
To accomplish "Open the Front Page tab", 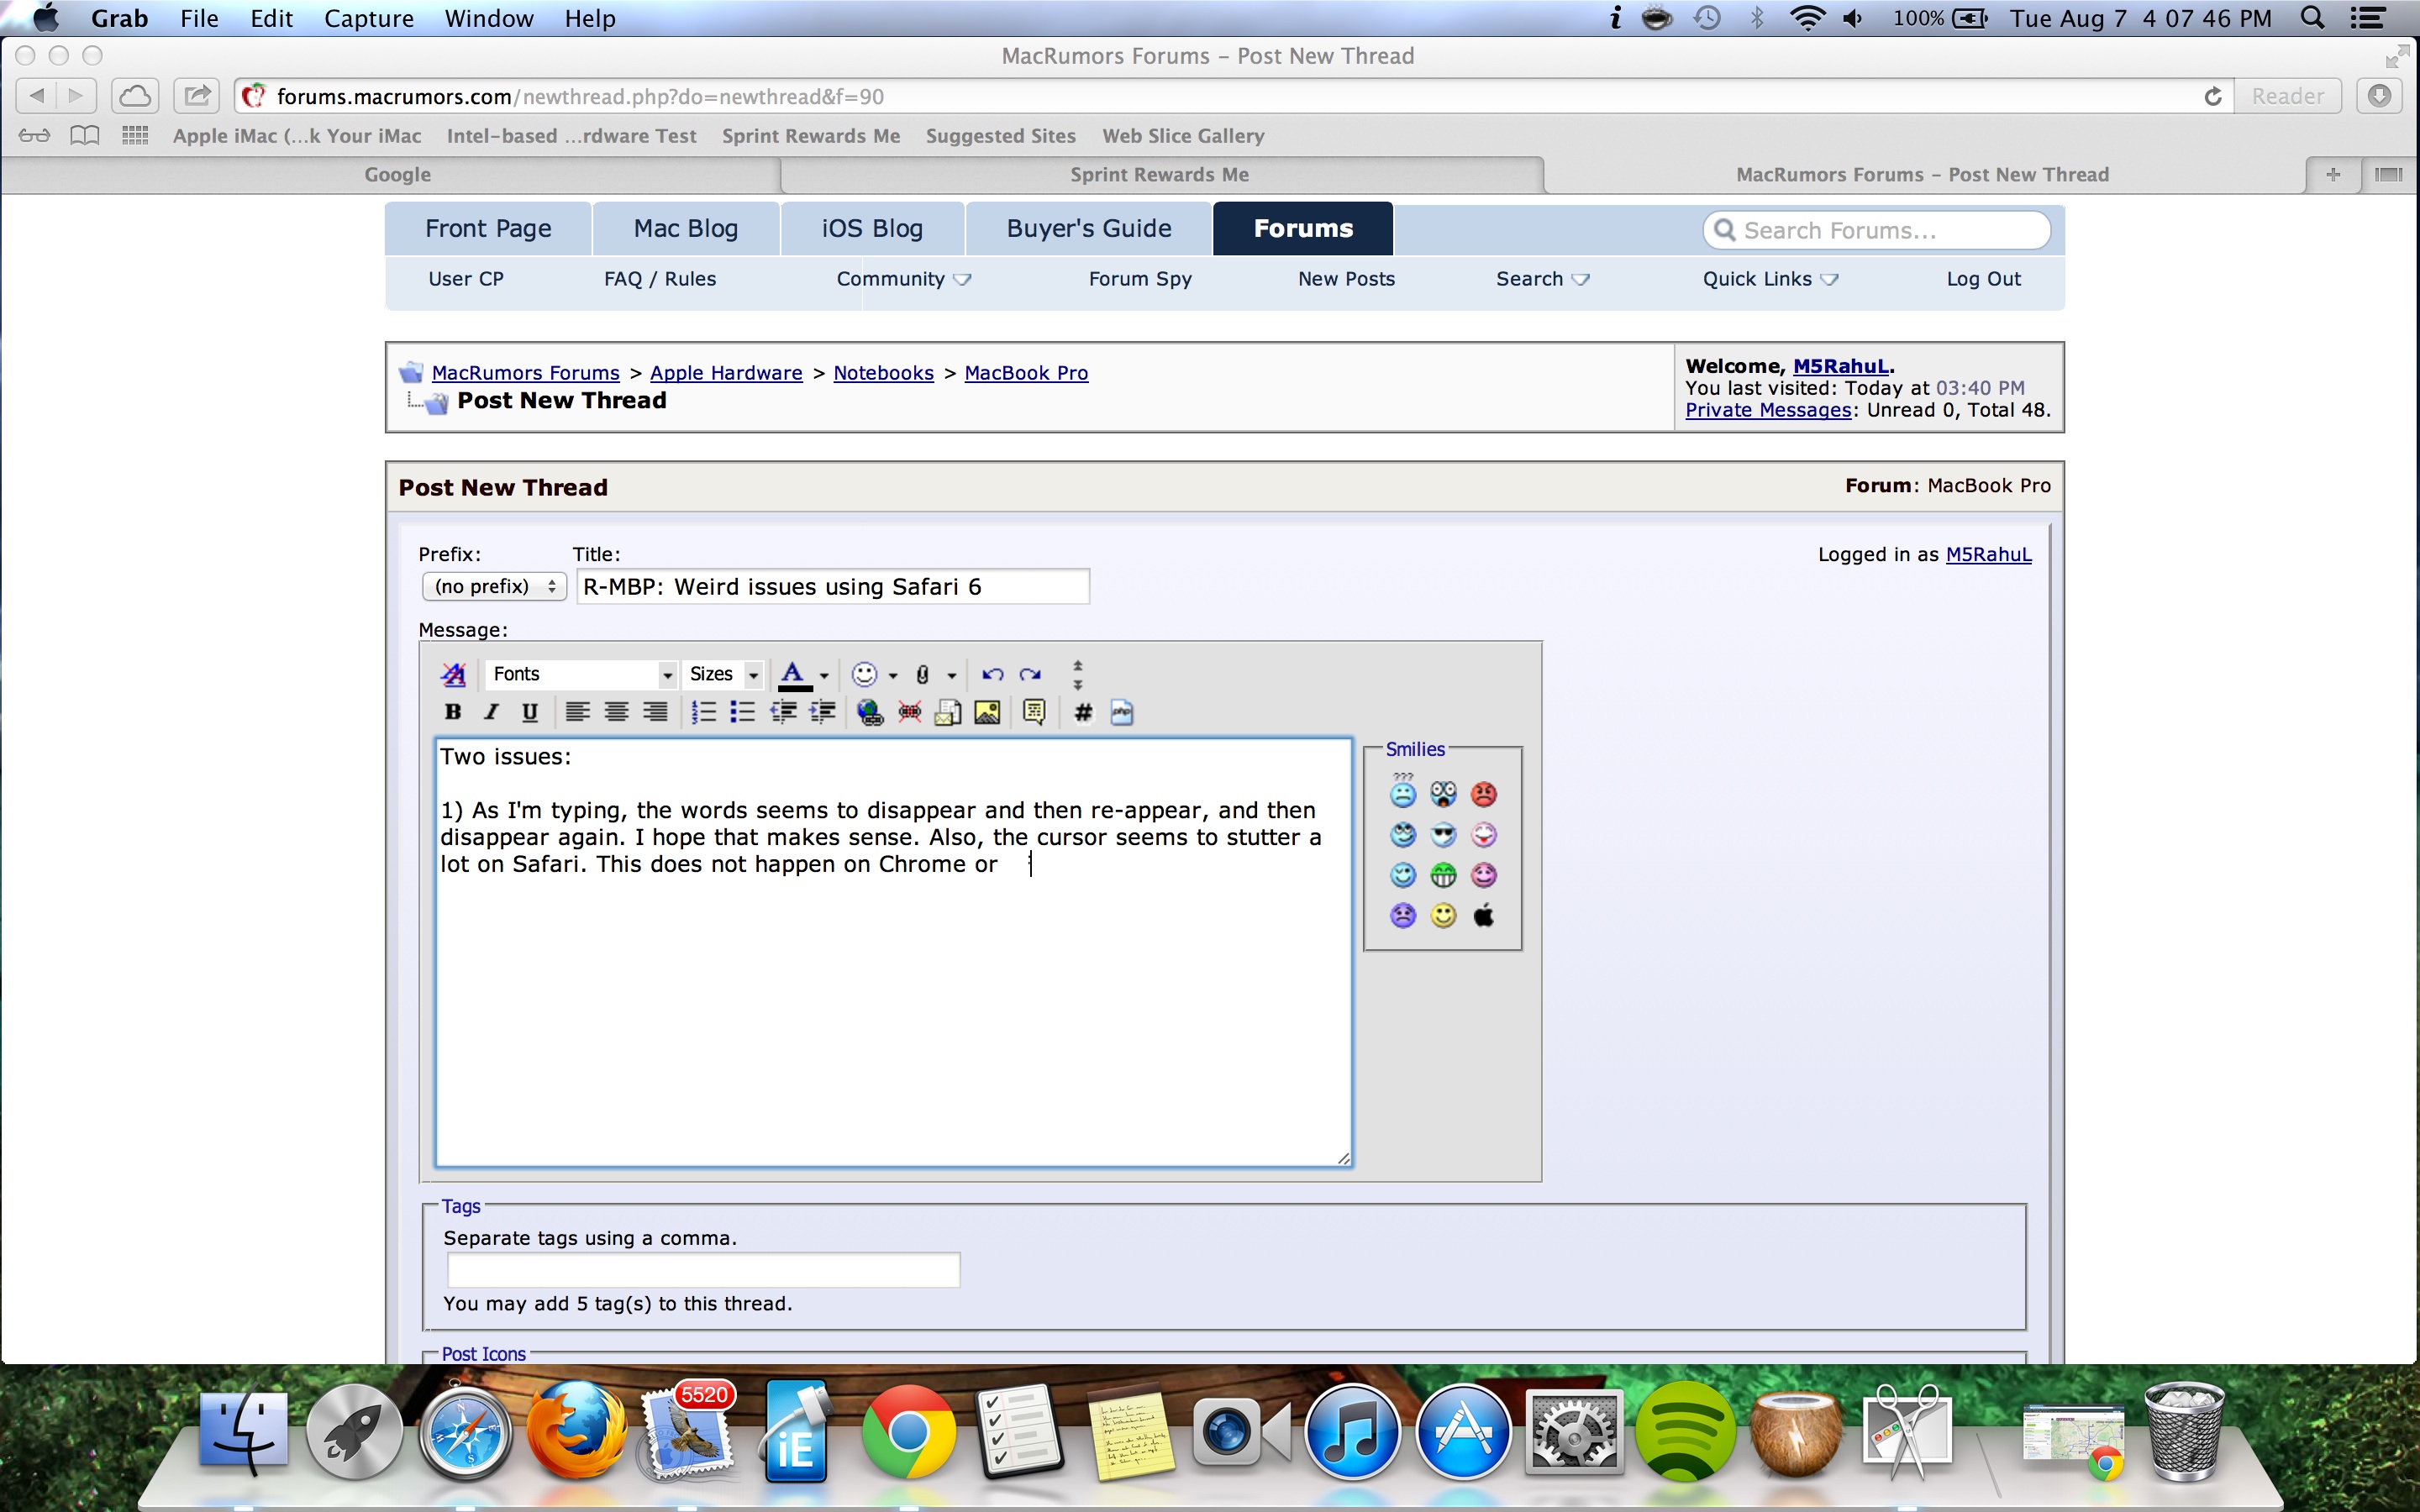I will pyautogui.click(x=488, y=229).
